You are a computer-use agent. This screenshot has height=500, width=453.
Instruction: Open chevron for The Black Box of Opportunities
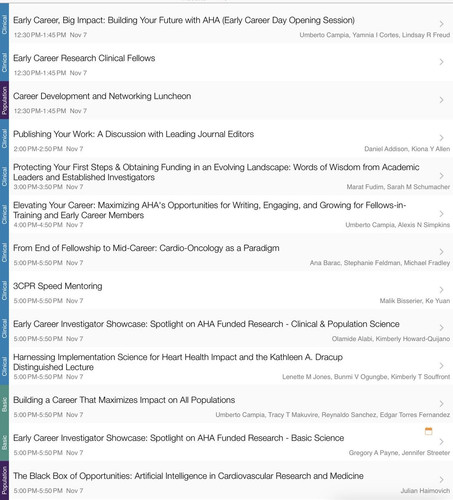click(441, 480)
